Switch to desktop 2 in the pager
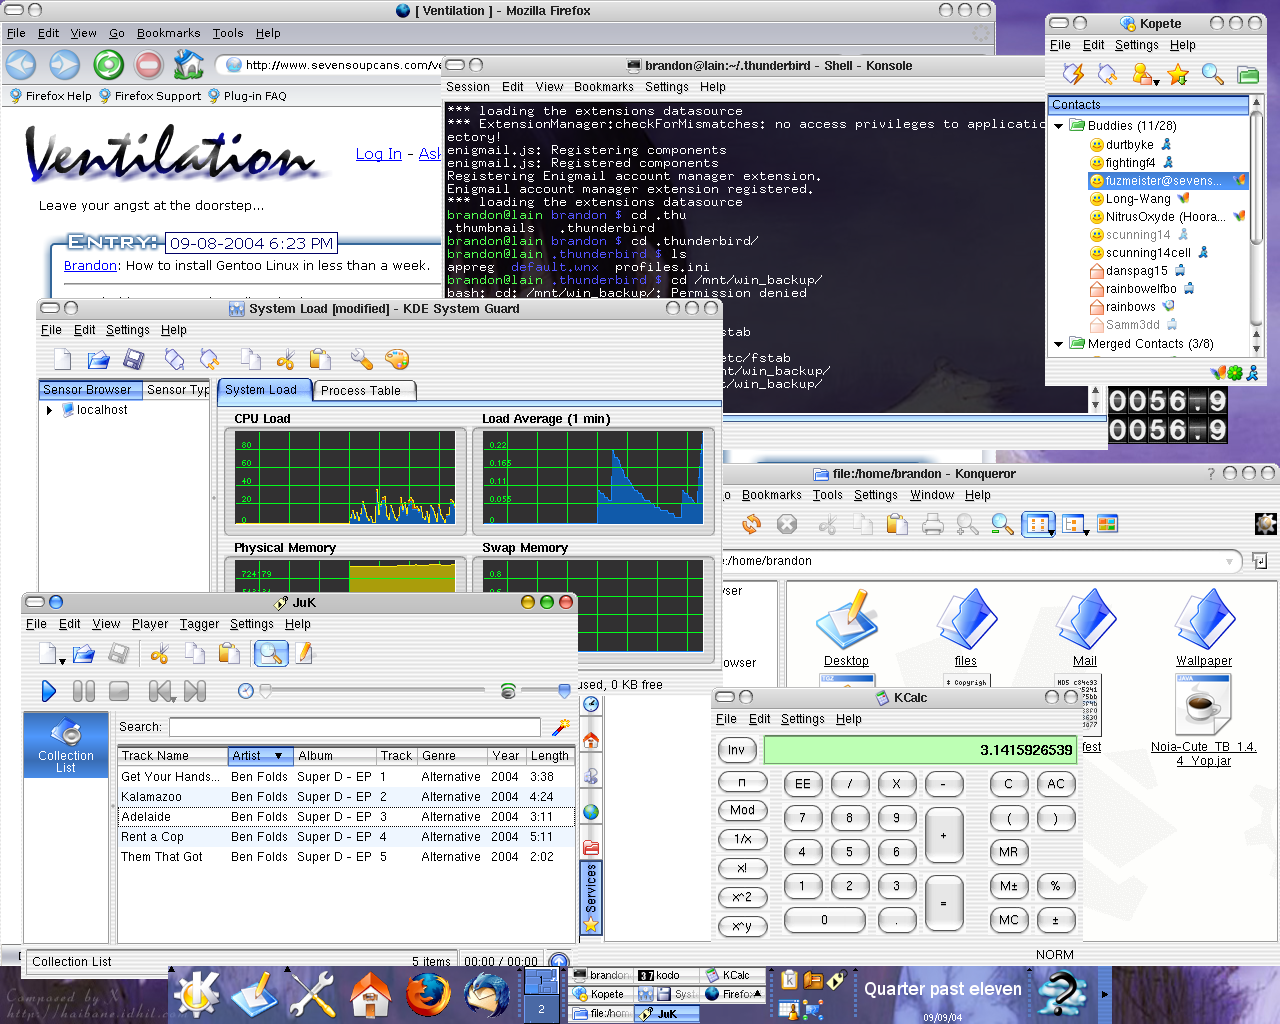The width and height of the screenshot is (1280, 1024). click(542, 1009)
